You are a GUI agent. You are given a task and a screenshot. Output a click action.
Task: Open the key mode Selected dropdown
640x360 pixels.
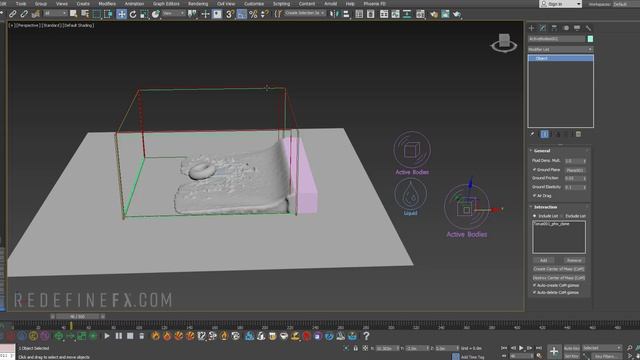click(x=602, y=348)
